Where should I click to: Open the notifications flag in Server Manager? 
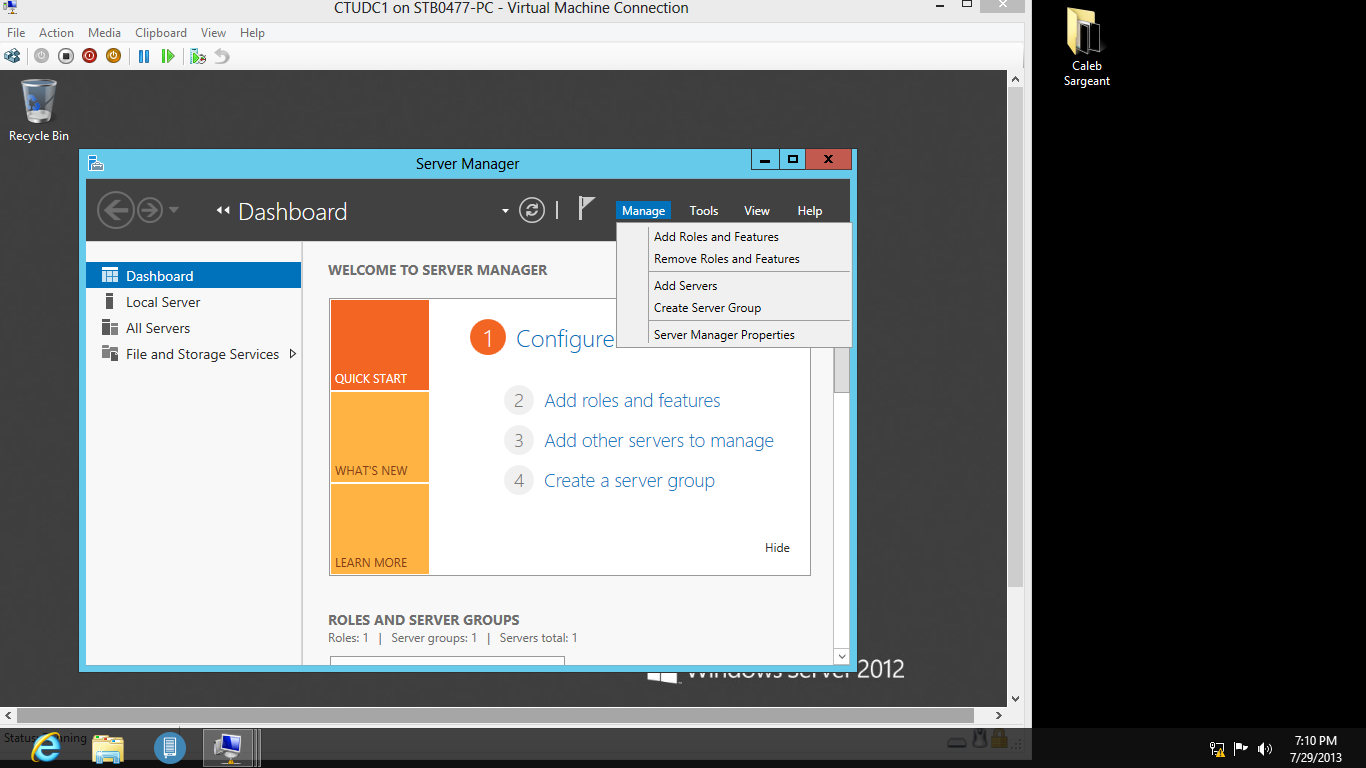(x=587, y=209)
